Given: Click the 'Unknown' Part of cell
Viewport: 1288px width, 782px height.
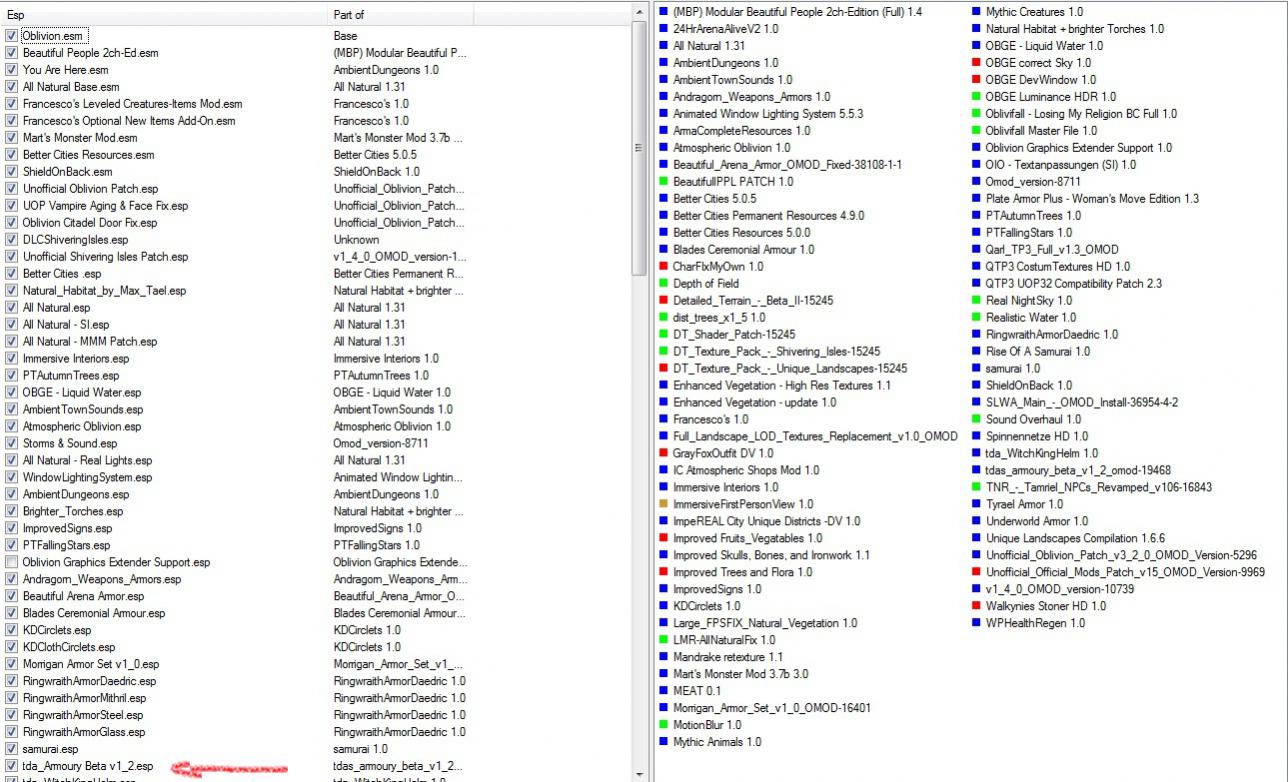Looking at the screenshot, I should coord(356,240).
